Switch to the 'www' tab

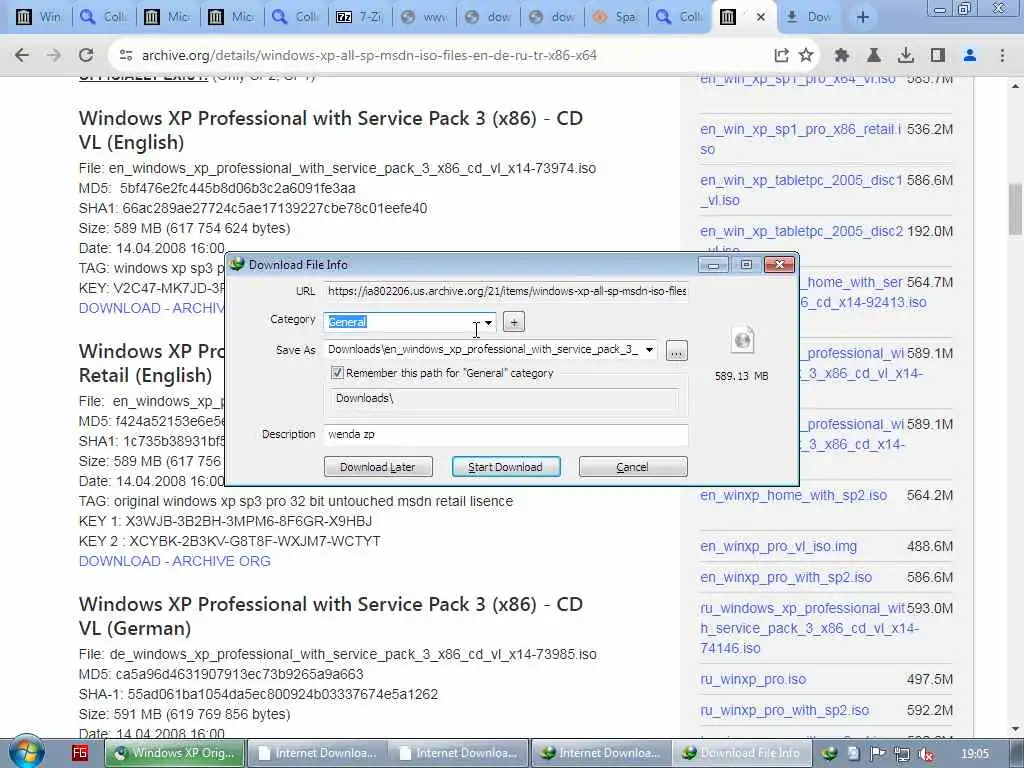tap(423, 17)
